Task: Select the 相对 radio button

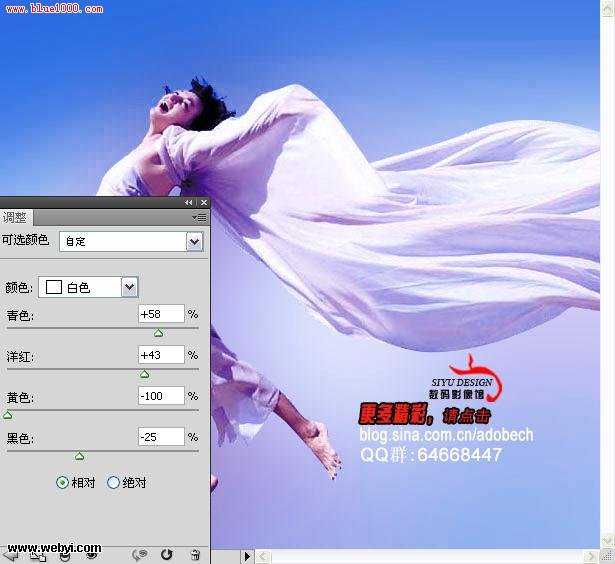Action: click(x=62, y=482)
